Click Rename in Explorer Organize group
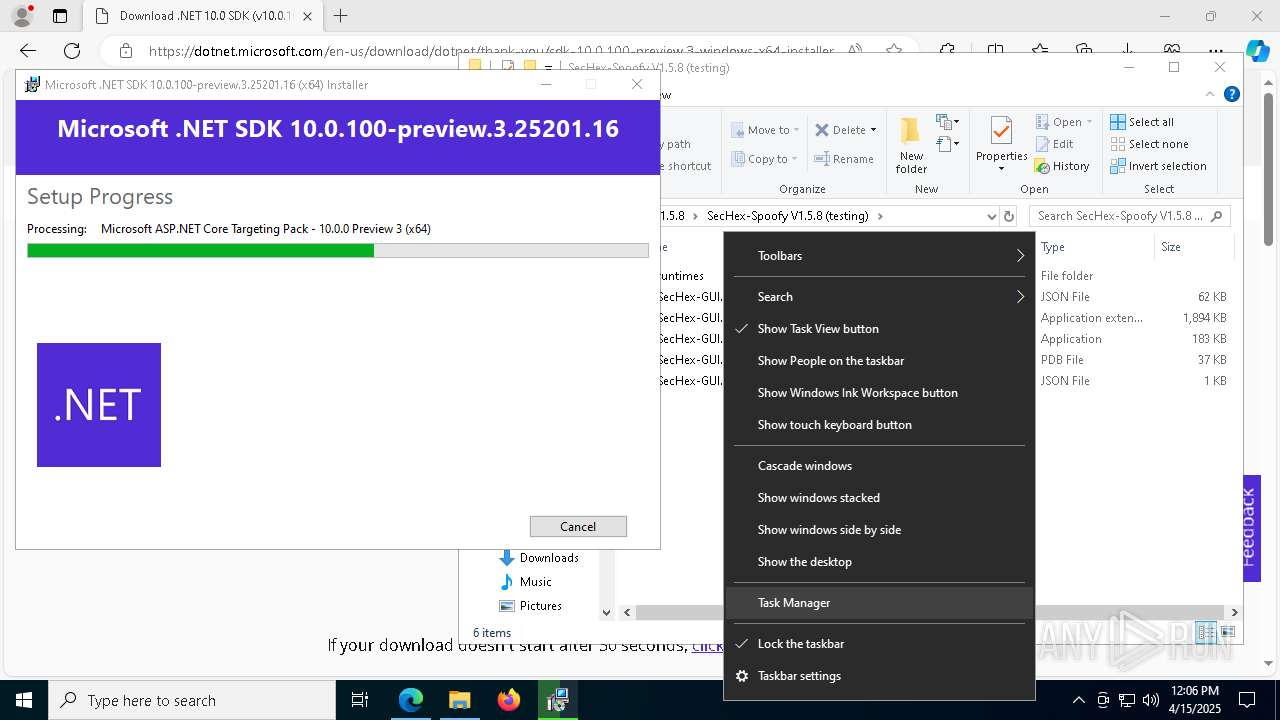Viewport: 1280px width, 720px height. tap(844, 159)
